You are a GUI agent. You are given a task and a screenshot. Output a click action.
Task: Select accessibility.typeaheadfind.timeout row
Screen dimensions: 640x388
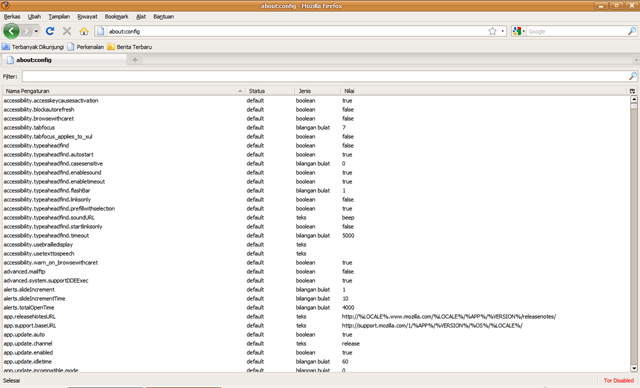click(x=316, y=235)
